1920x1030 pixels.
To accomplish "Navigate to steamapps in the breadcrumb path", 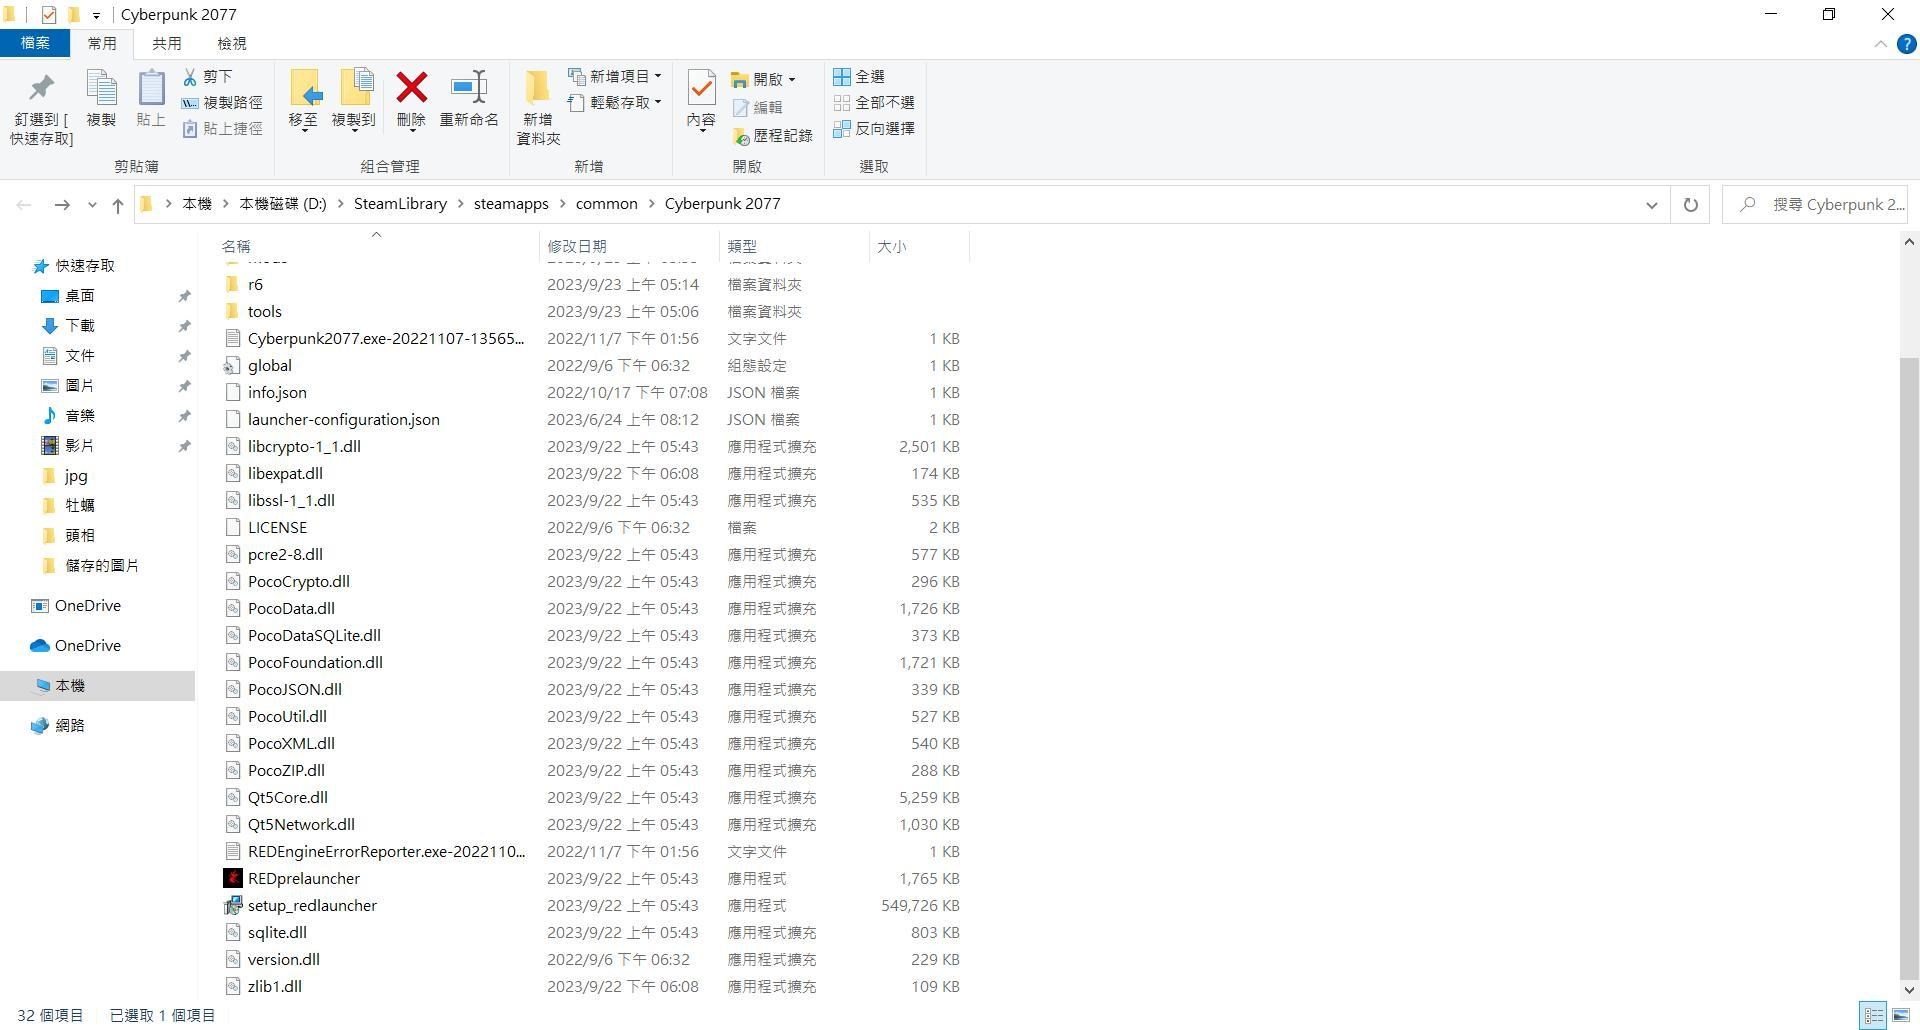I will pos(510,204).
